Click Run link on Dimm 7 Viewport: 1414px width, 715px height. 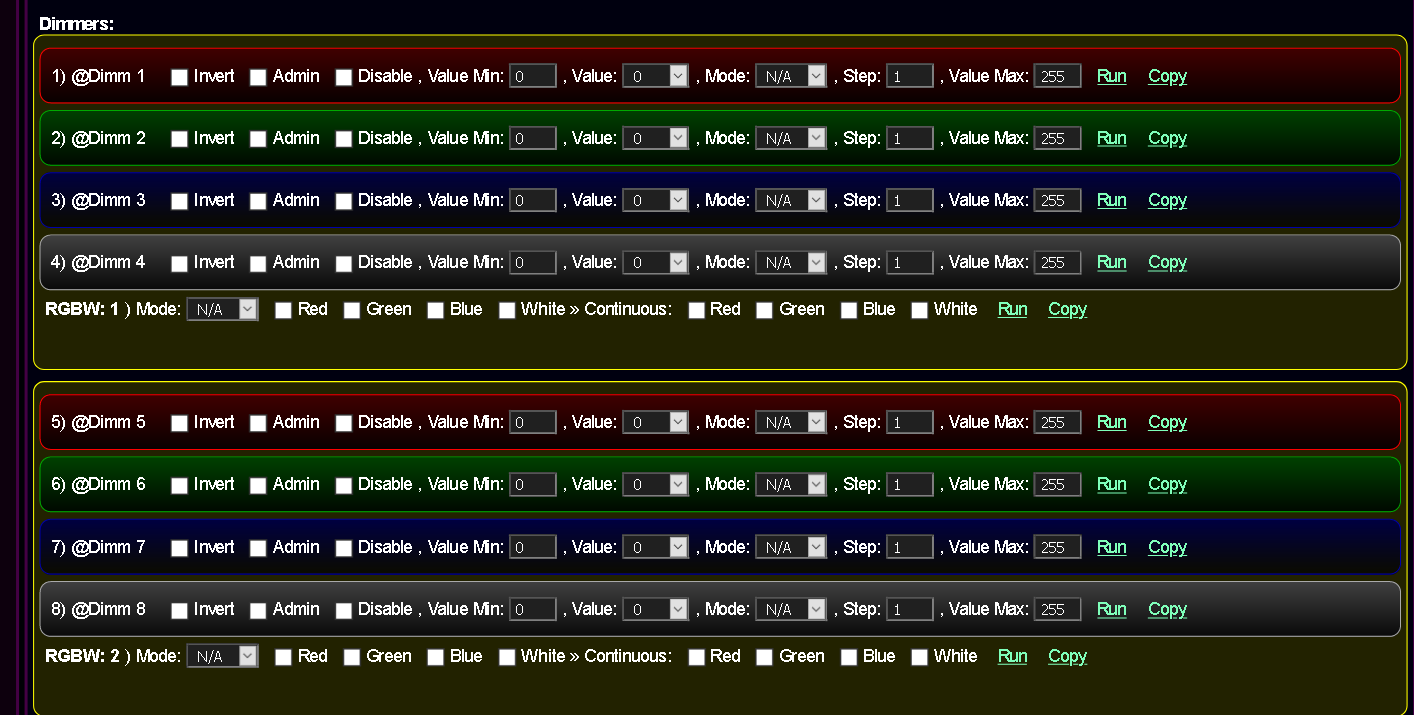1112,547
